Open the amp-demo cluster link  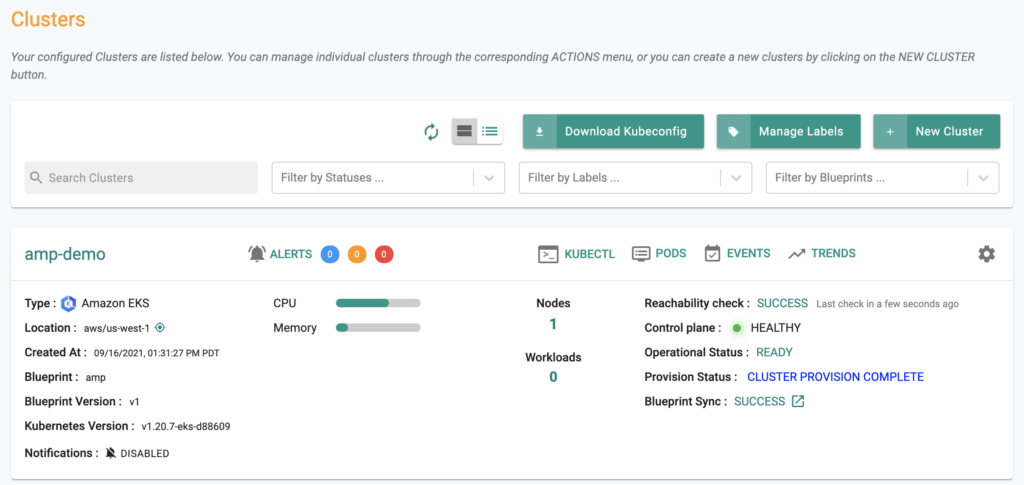(x=65, y=254)
